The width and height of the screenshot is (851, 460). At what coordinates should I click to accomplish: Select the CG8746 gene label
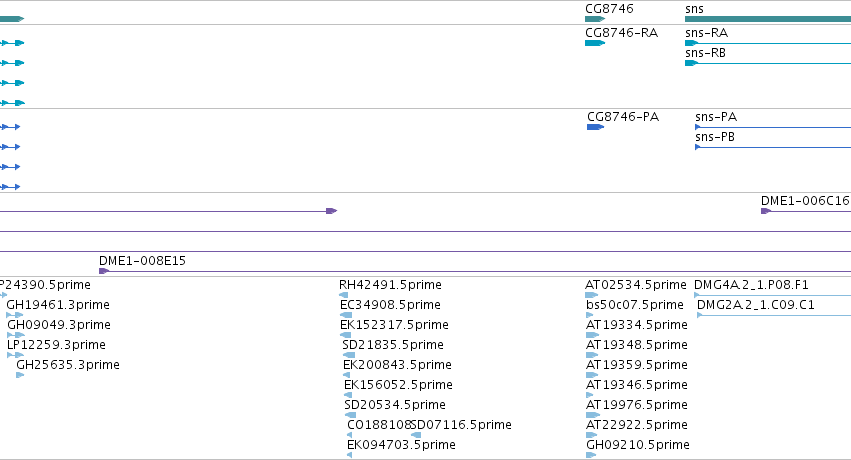(609, 9)
